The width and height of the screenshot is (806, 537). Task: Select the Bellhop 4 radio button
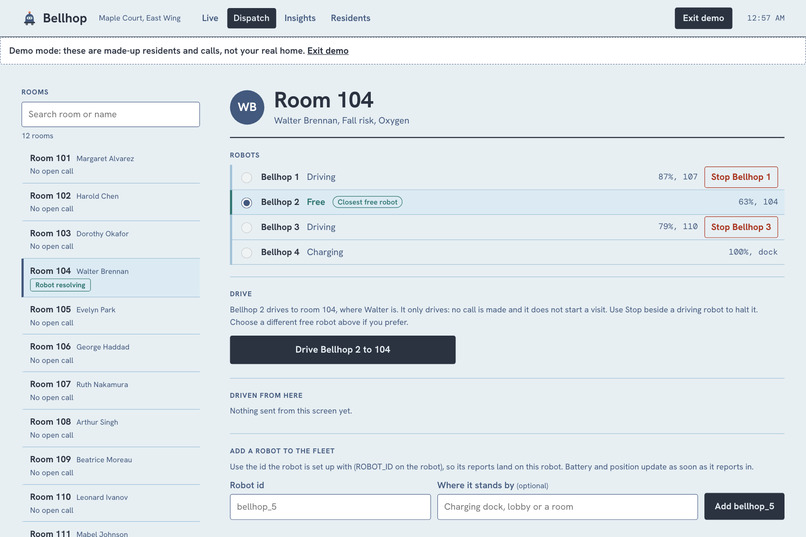pyautogui.click(x=247, y=252)
